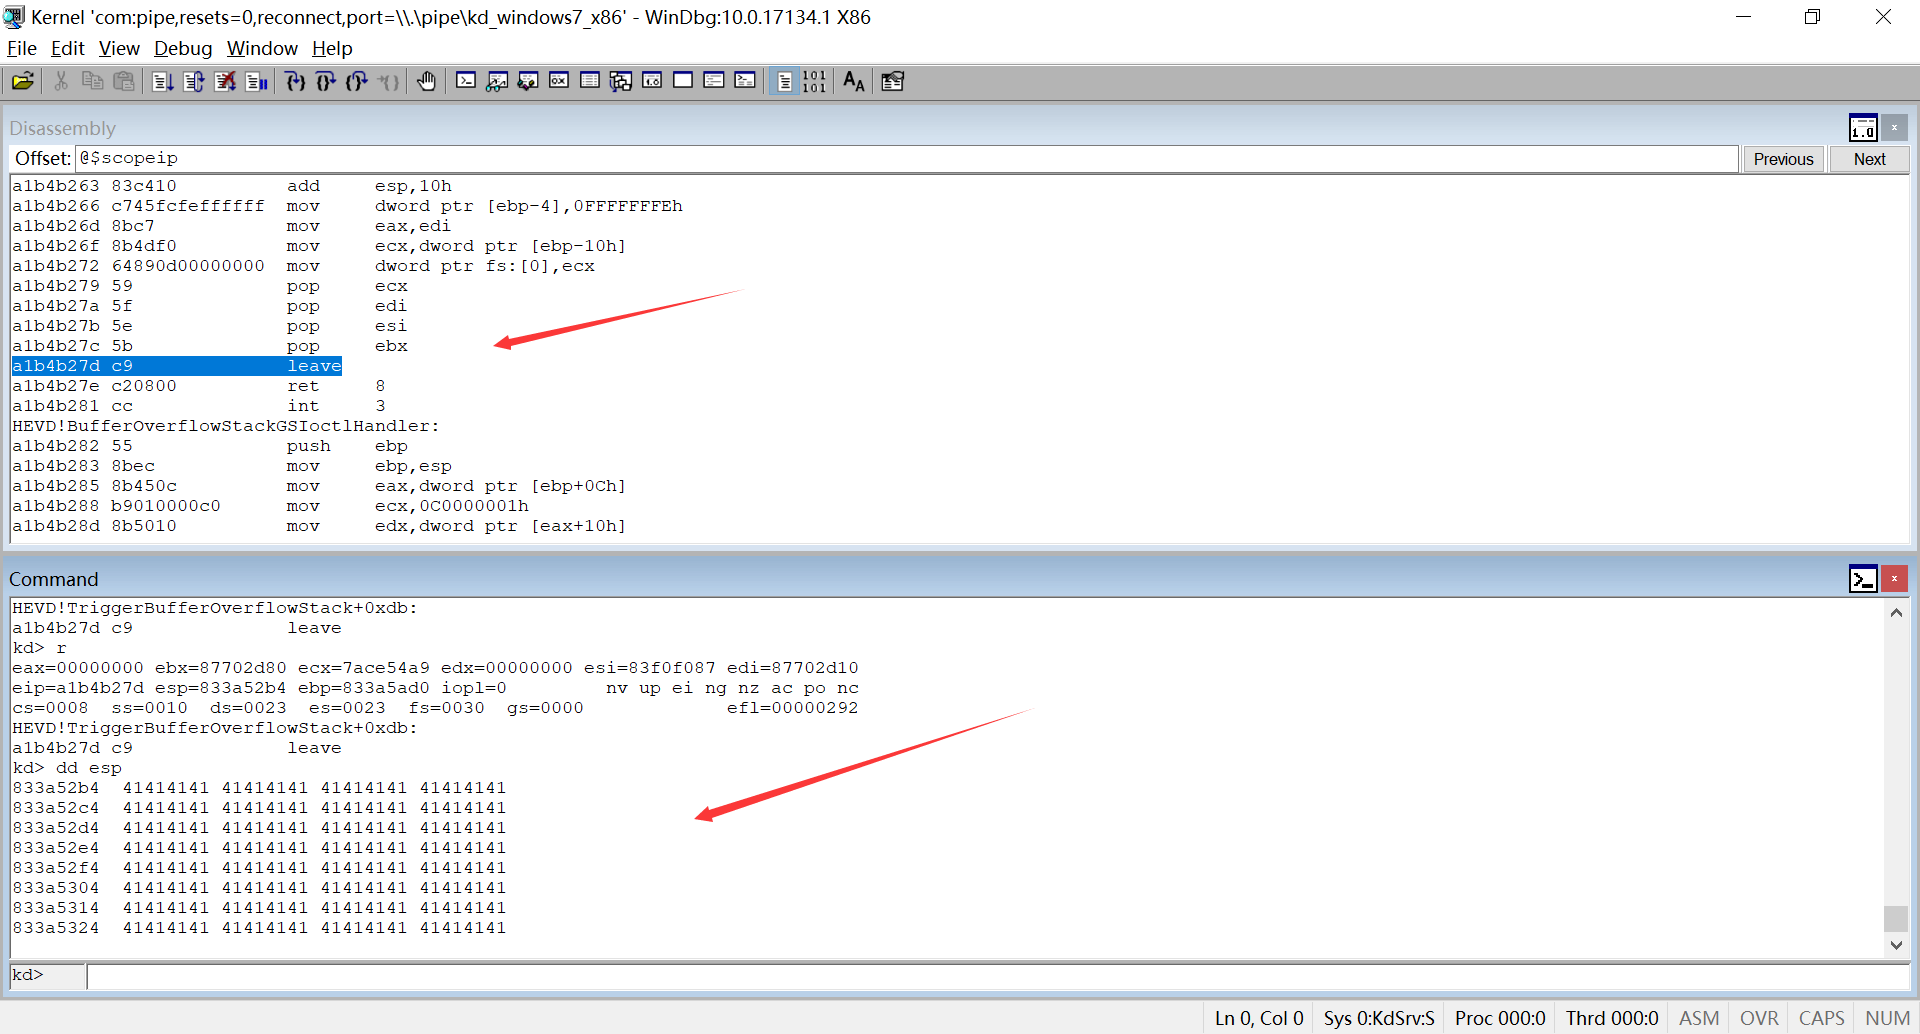Open the File menu
The image size is (1920, 1034).
(21, 48)
